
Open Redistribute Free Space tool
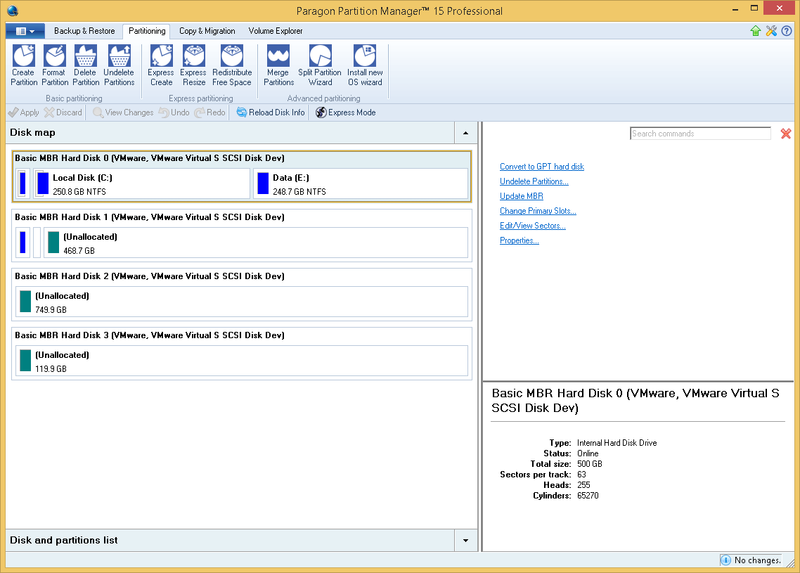pyautogui.click(x=232, y=65)
